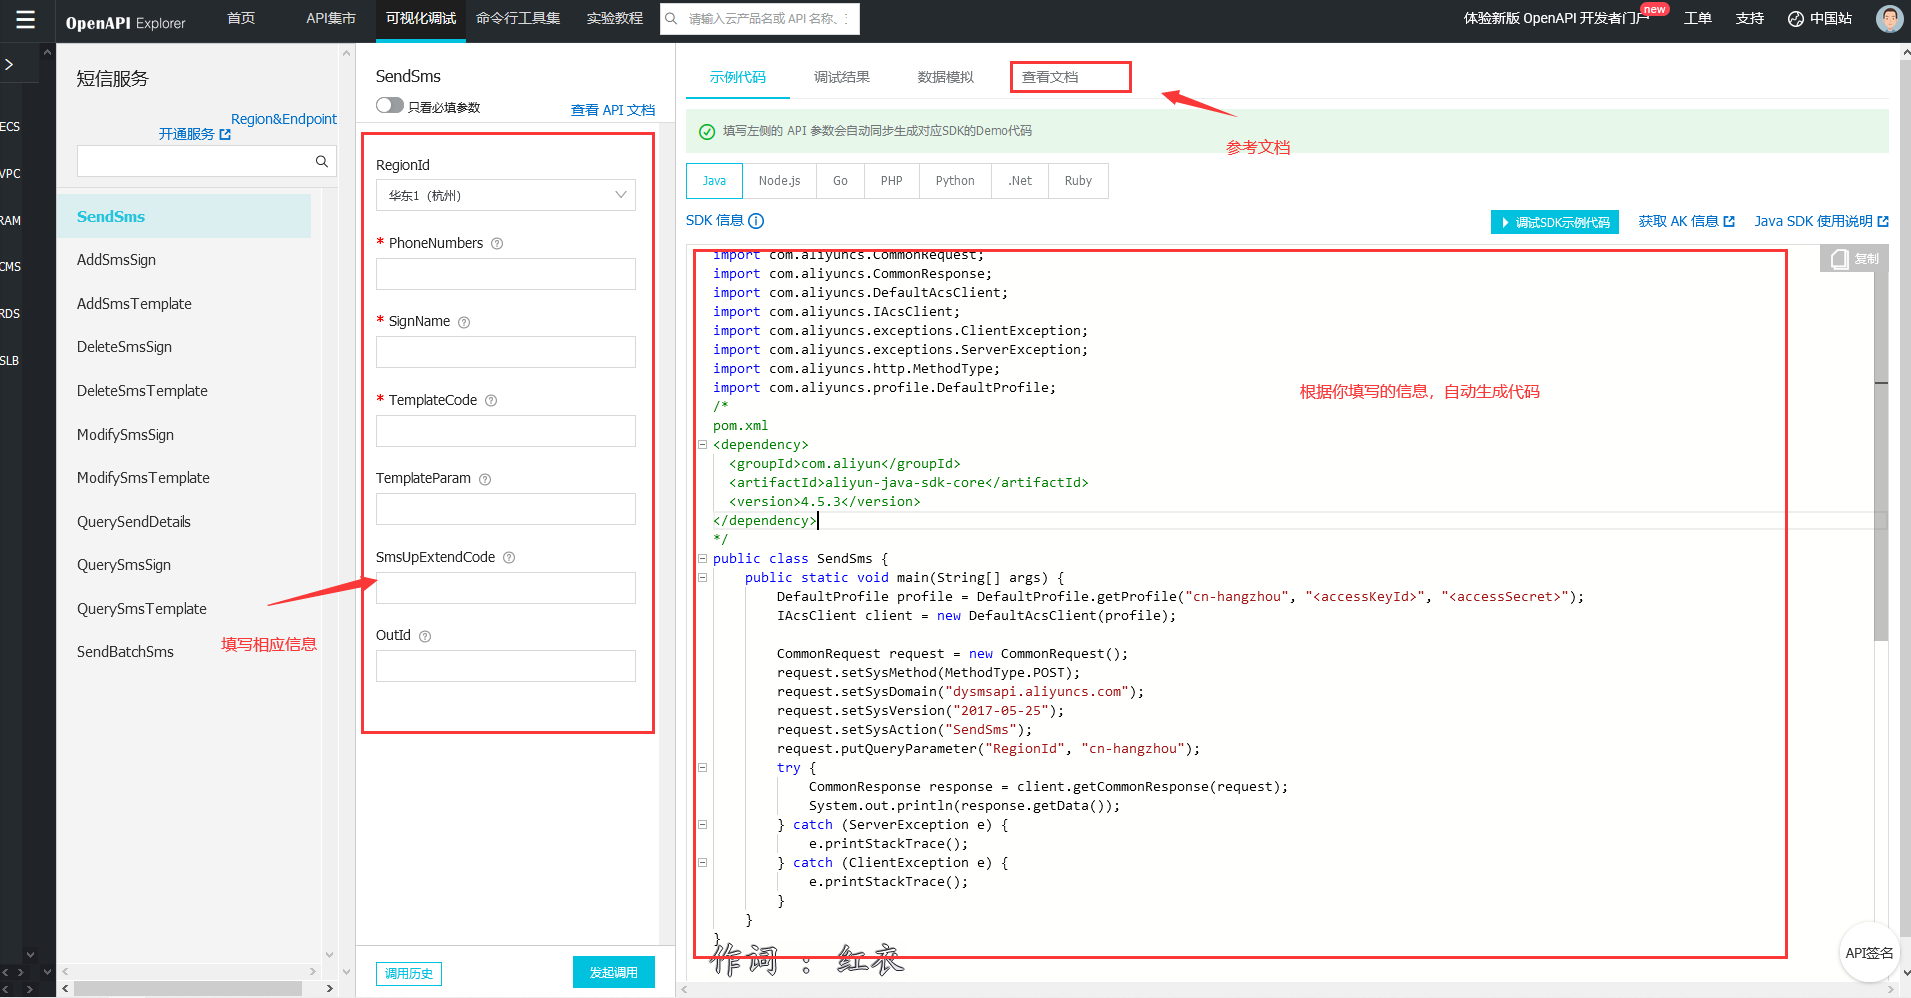The image size is (1911, 998).
Task: Collapse the main method code block
Action: (702, 578)
